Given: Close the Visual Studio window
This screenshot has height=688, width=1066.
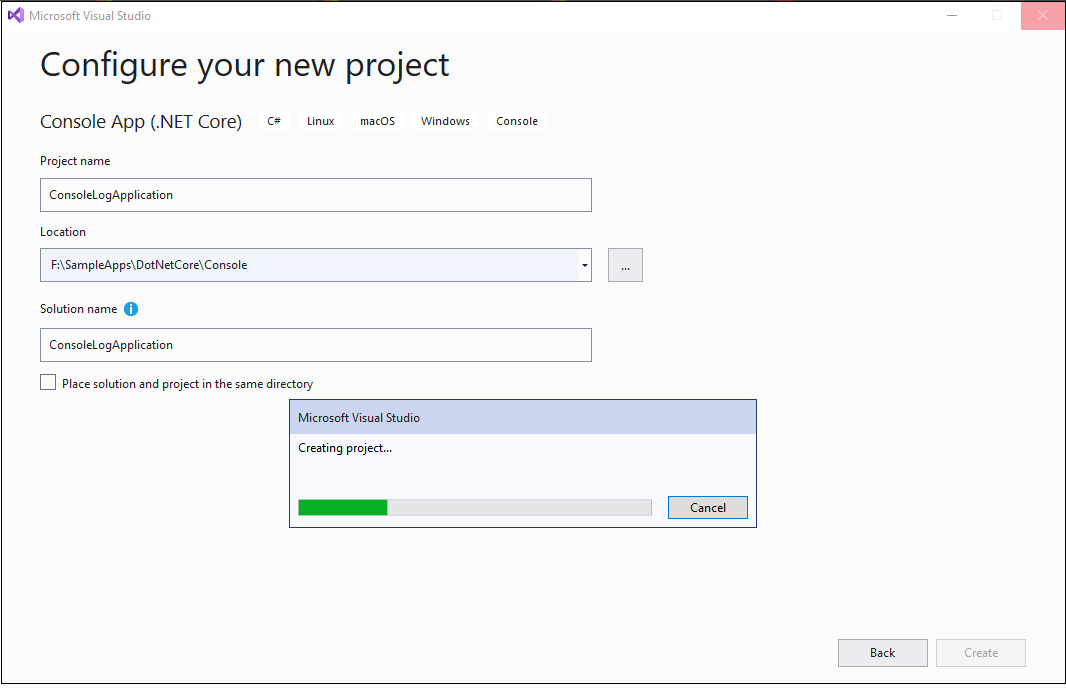Looking at the screenshot, I should click(x=1042, y=15).
